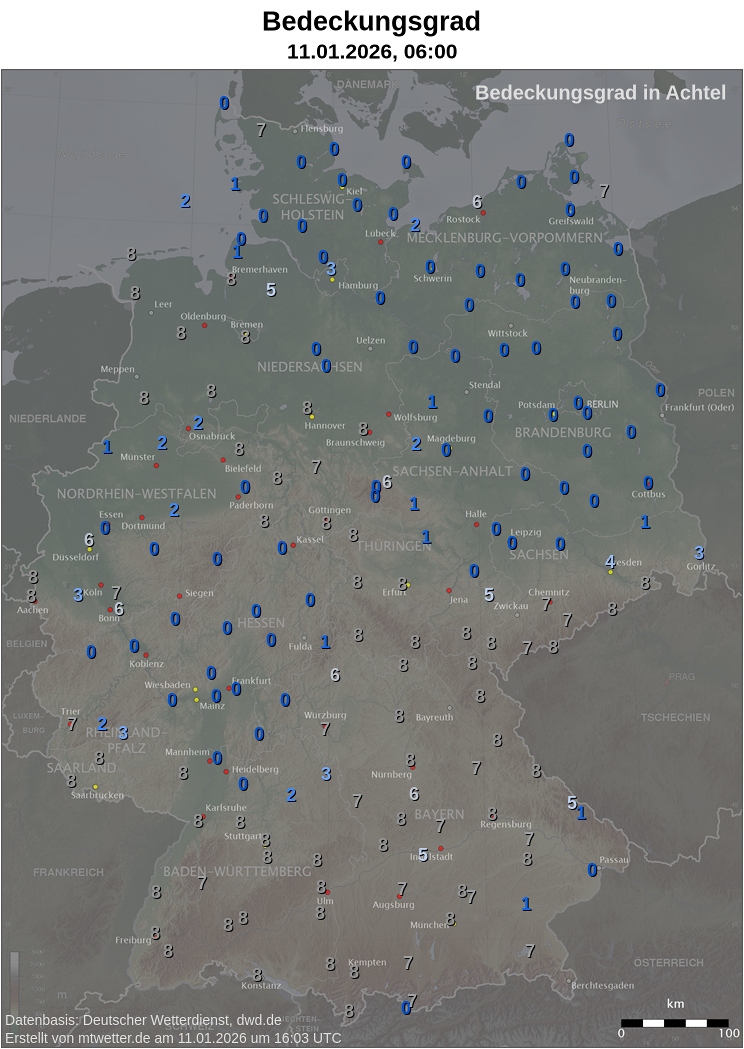Select the Hamburg city marker

tap(333, 280)
